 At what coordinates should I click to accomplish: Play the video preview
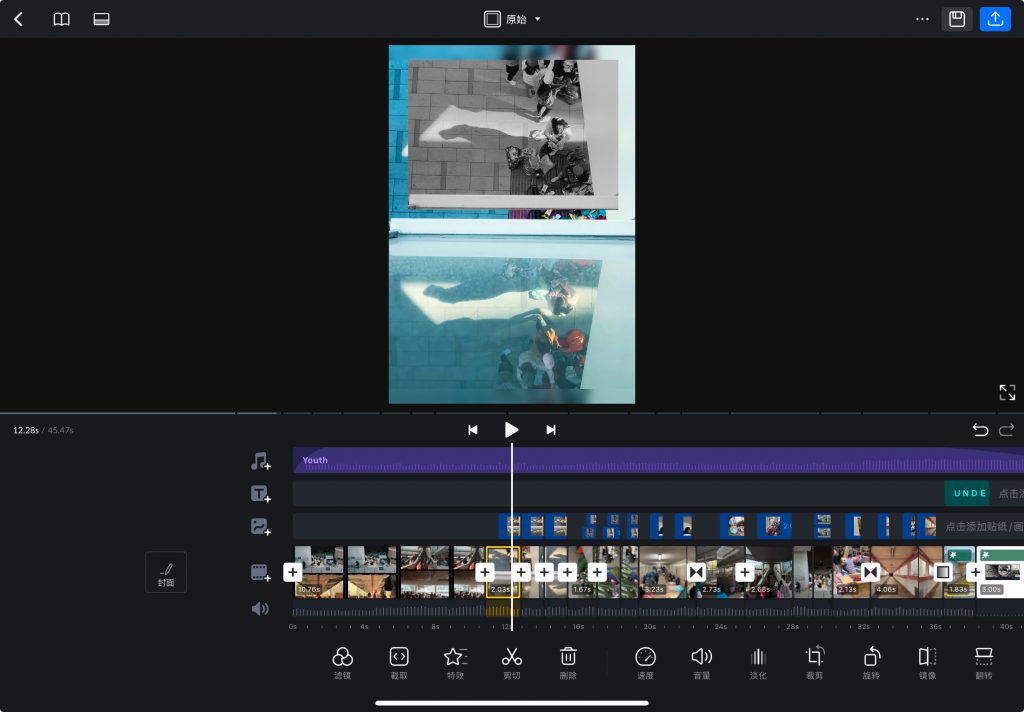click(x=511, y=430)
